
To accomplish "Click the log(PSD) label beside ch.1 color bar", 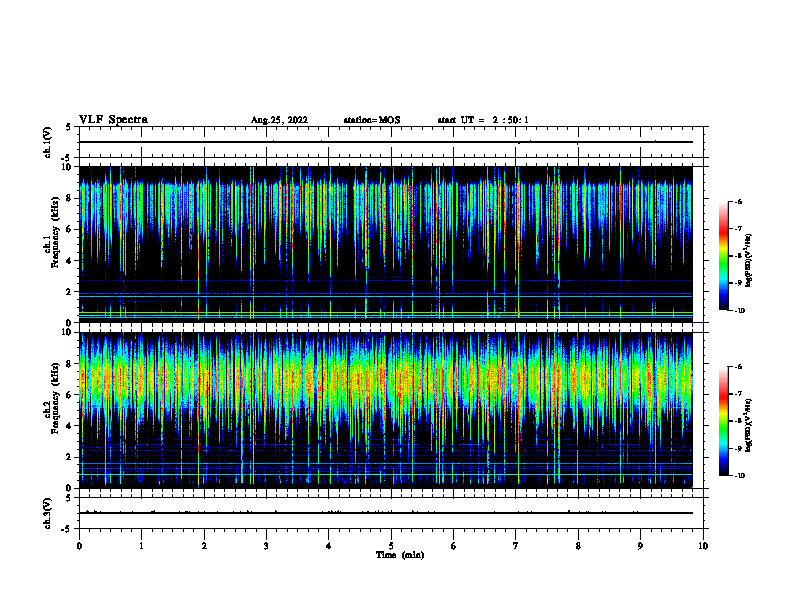I will (x=749, y=260).
